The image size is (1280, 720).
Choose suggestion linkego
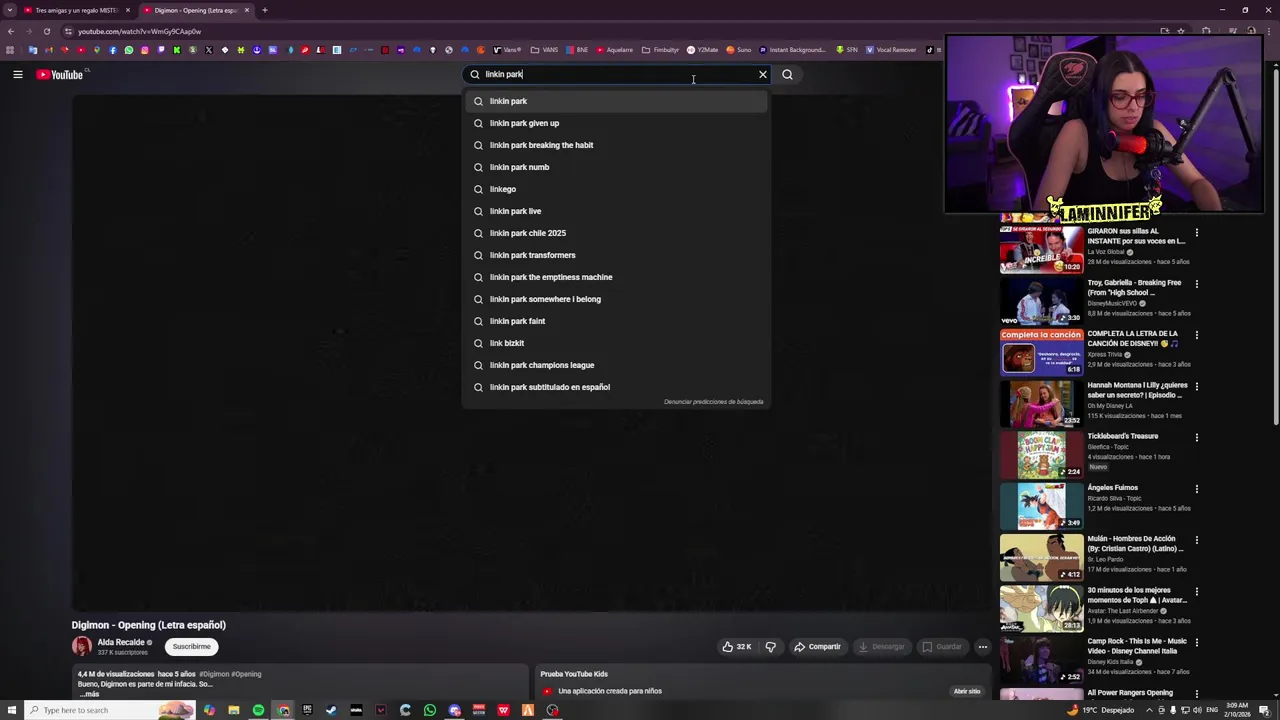[x=615, y=189]
